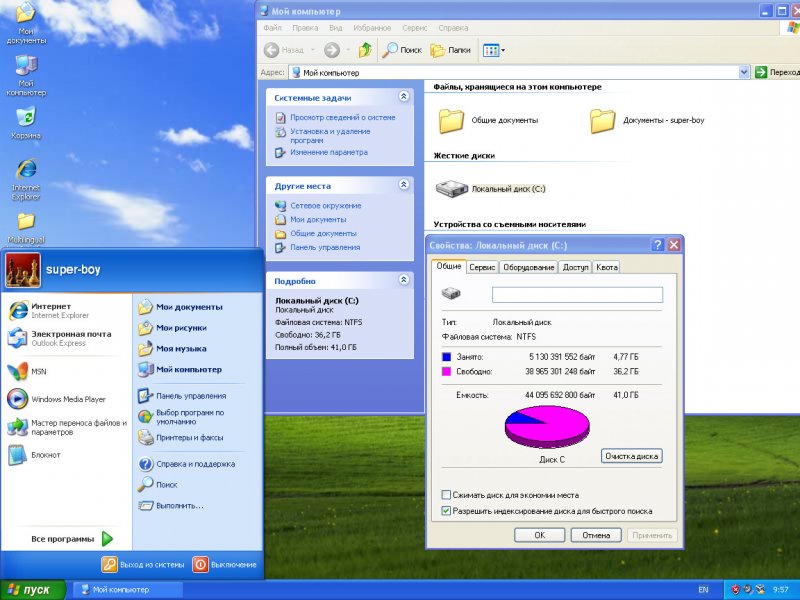The height and width of the screenshot is (600, 800).
Task: Open Files and Settings Transfer Wizard
Action: pos(67,428)
